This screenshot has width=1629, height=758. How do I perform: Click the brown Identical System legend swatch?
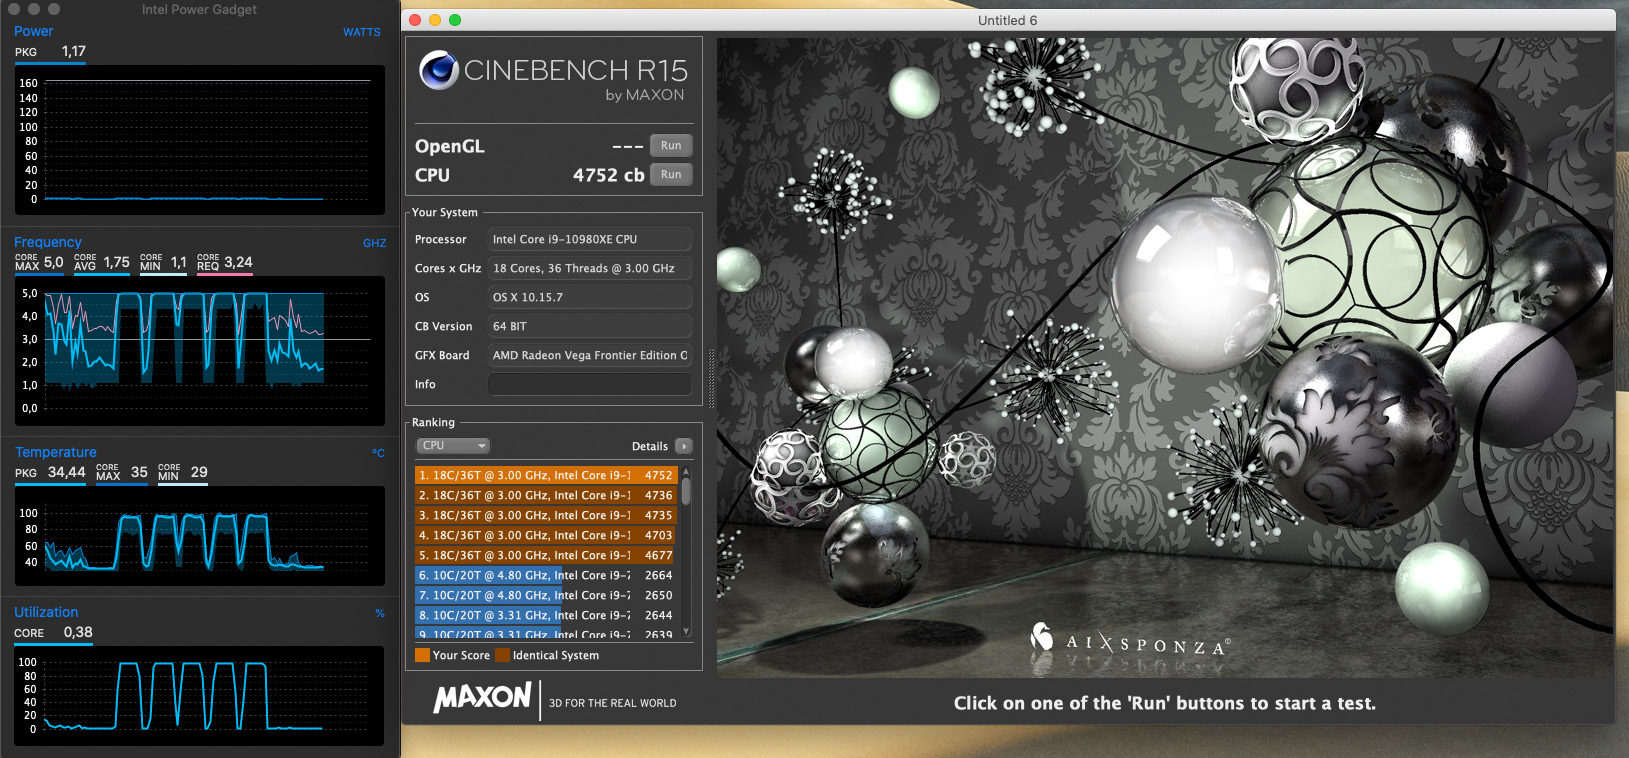(x=503, y=656)
